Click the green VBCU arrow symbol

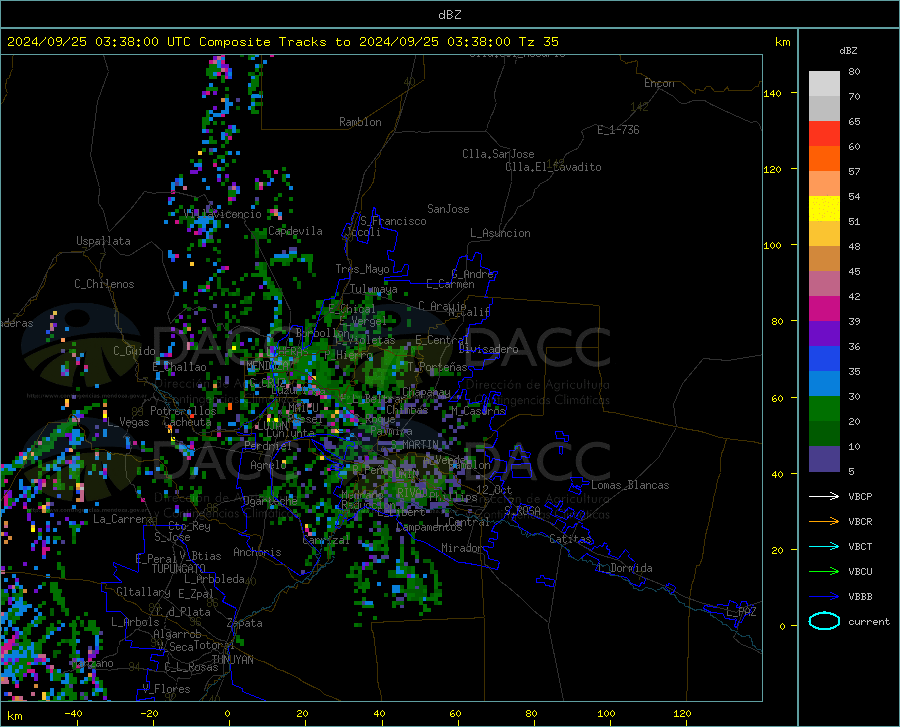(x=824, y=572)
